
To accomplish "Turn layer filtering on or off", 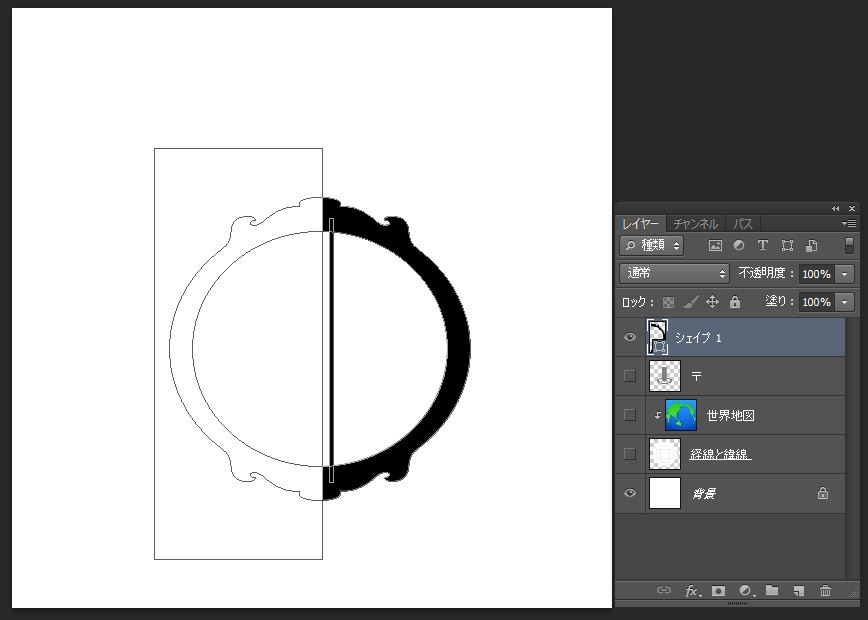I will point(849,245).
